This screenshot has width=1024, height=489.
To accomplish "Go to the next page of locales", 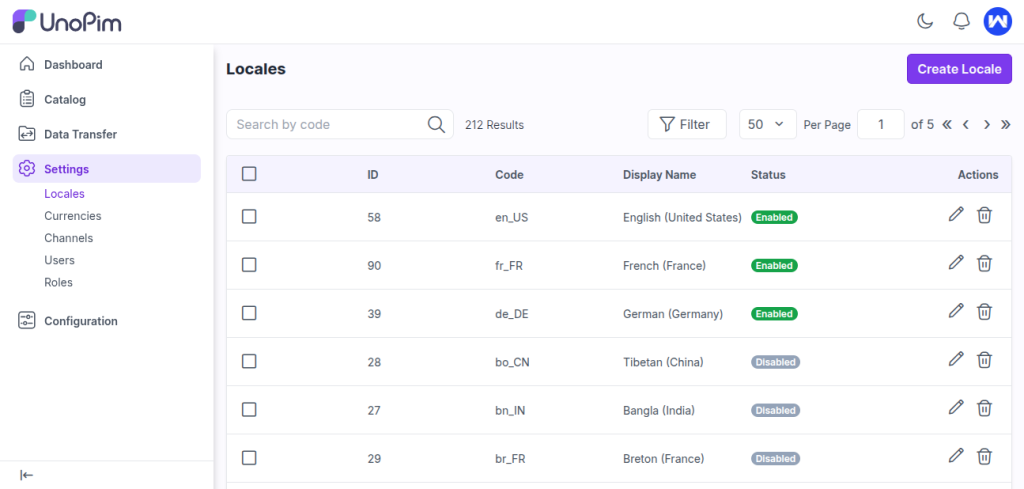I will 986,125.
